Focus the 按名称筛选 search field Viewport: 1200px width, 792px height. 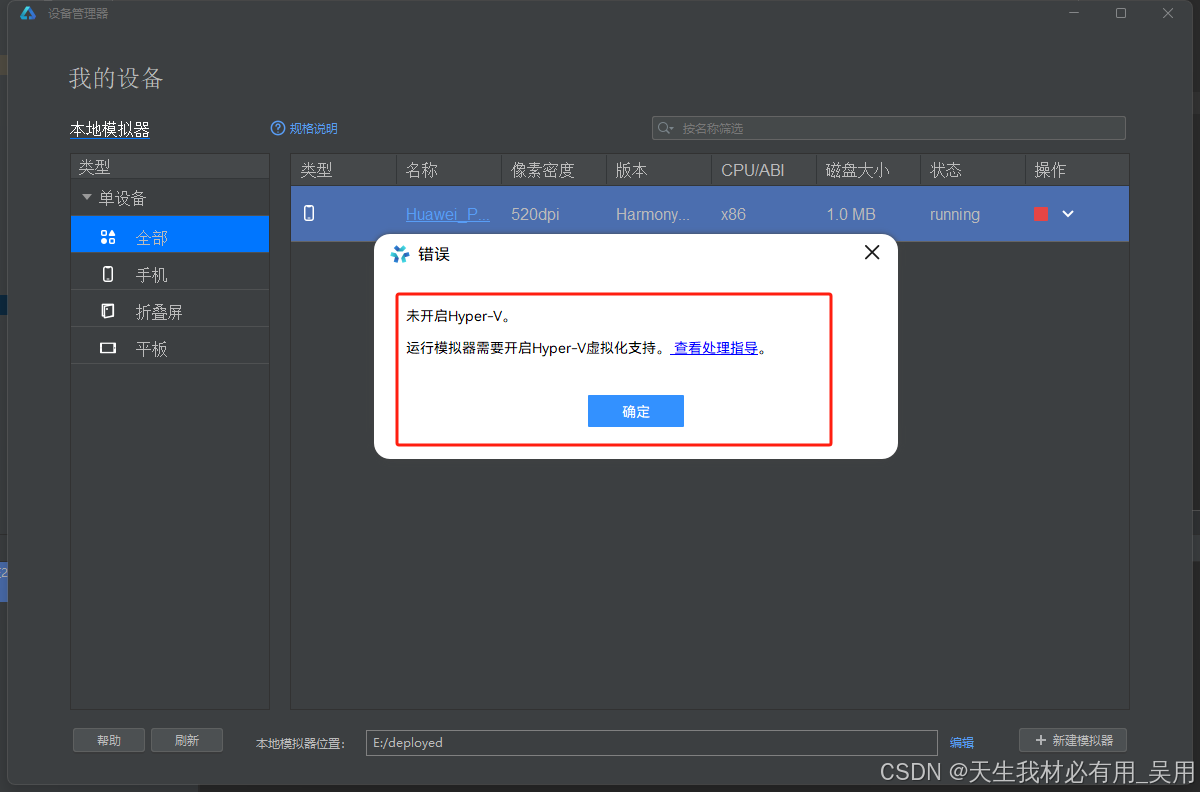tap(888, 128)
